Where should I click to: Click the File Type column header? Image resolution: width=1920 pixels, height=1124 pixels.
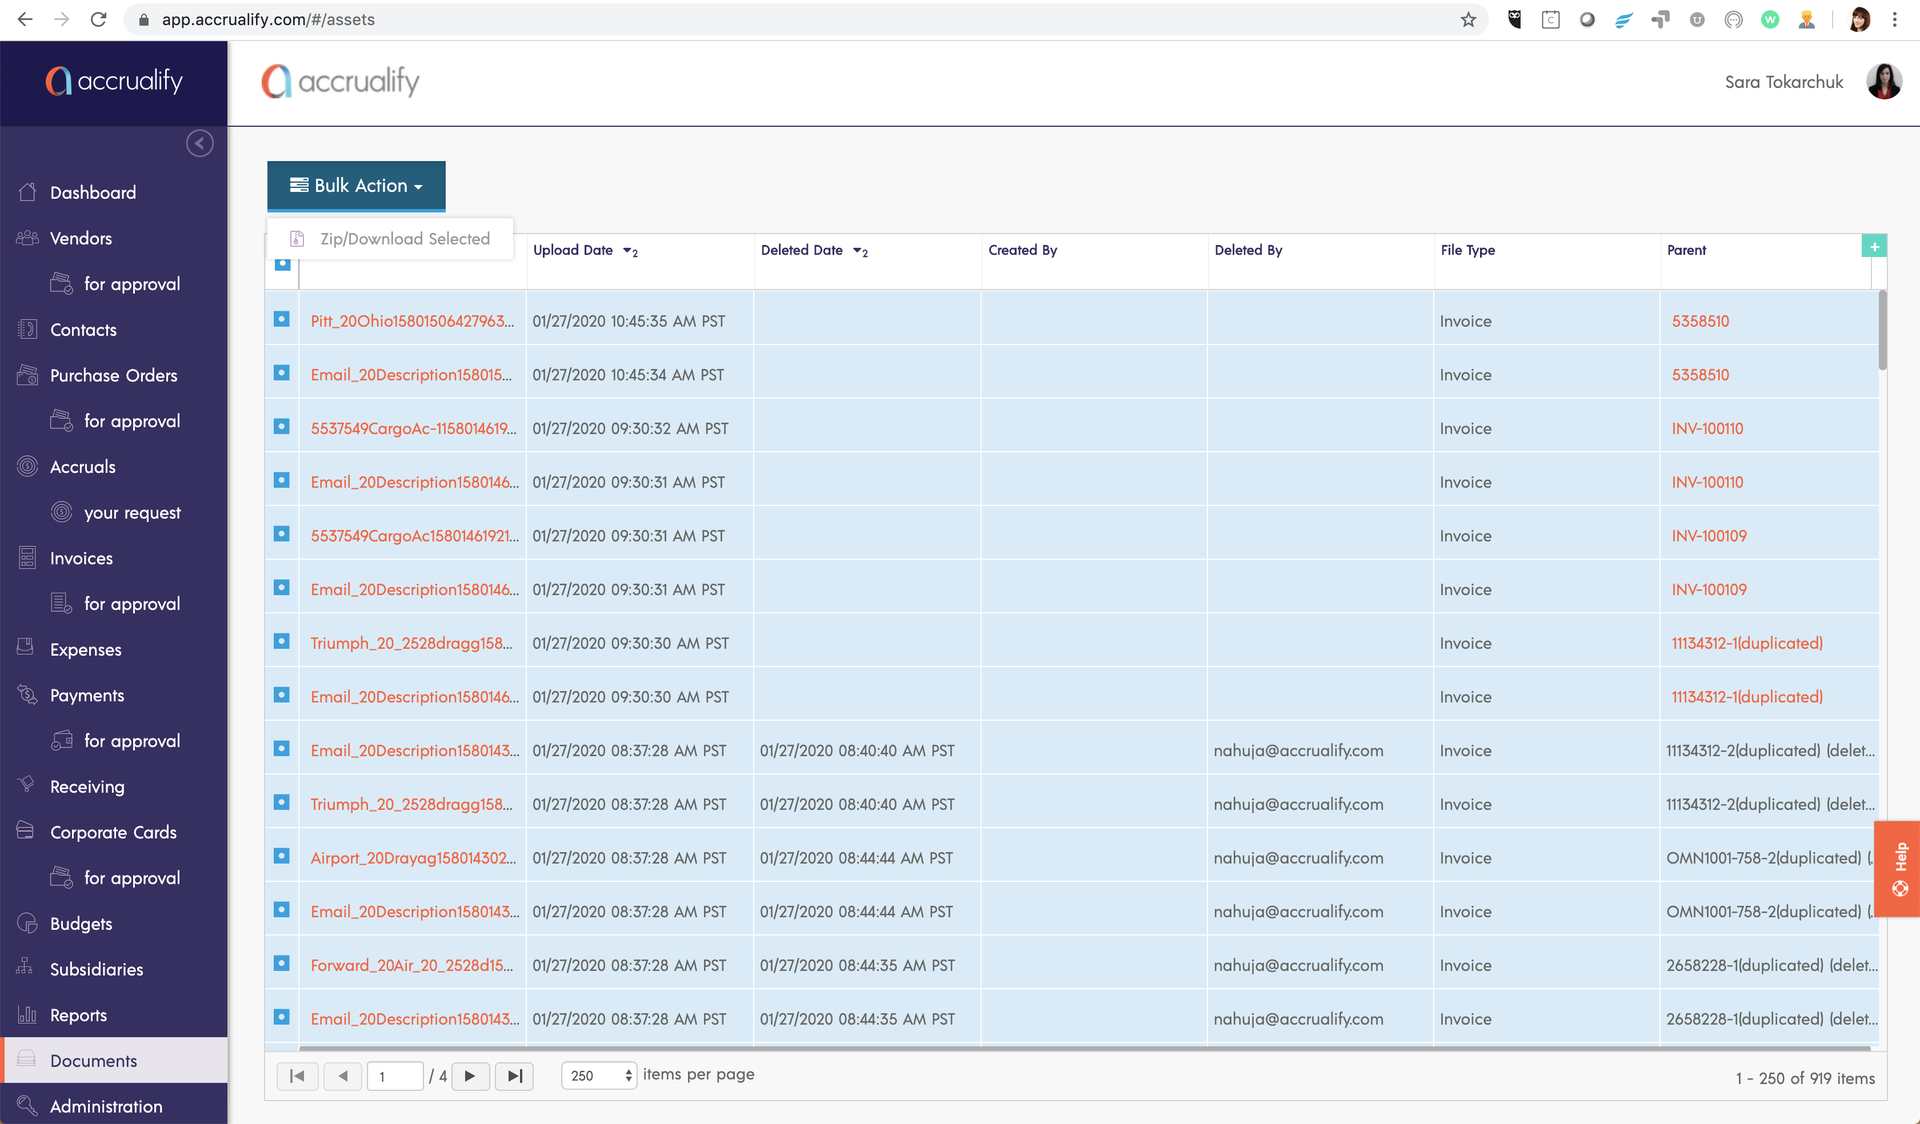coord(1468,250)
